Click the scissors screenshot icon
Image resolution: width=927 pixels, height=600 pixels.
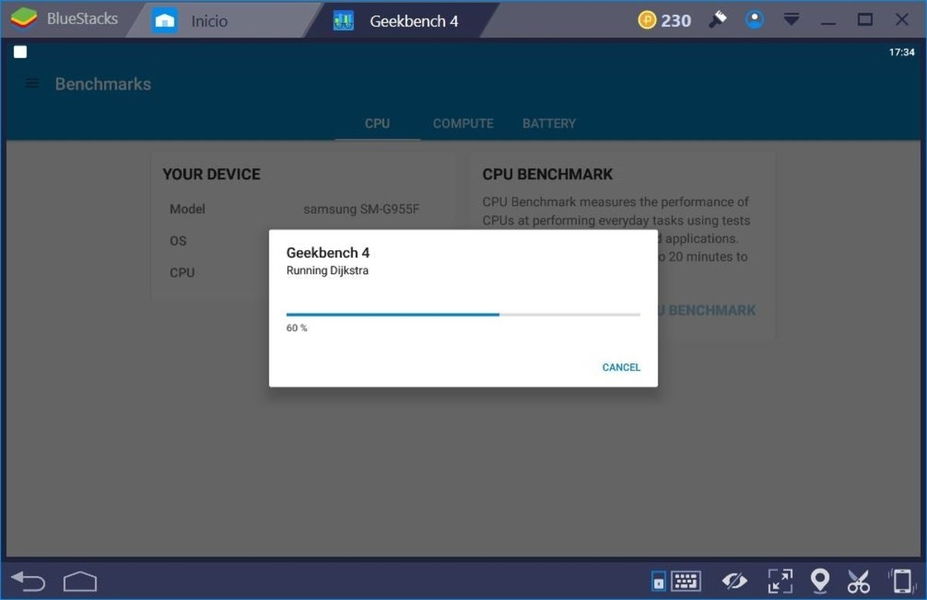(858, 581)
